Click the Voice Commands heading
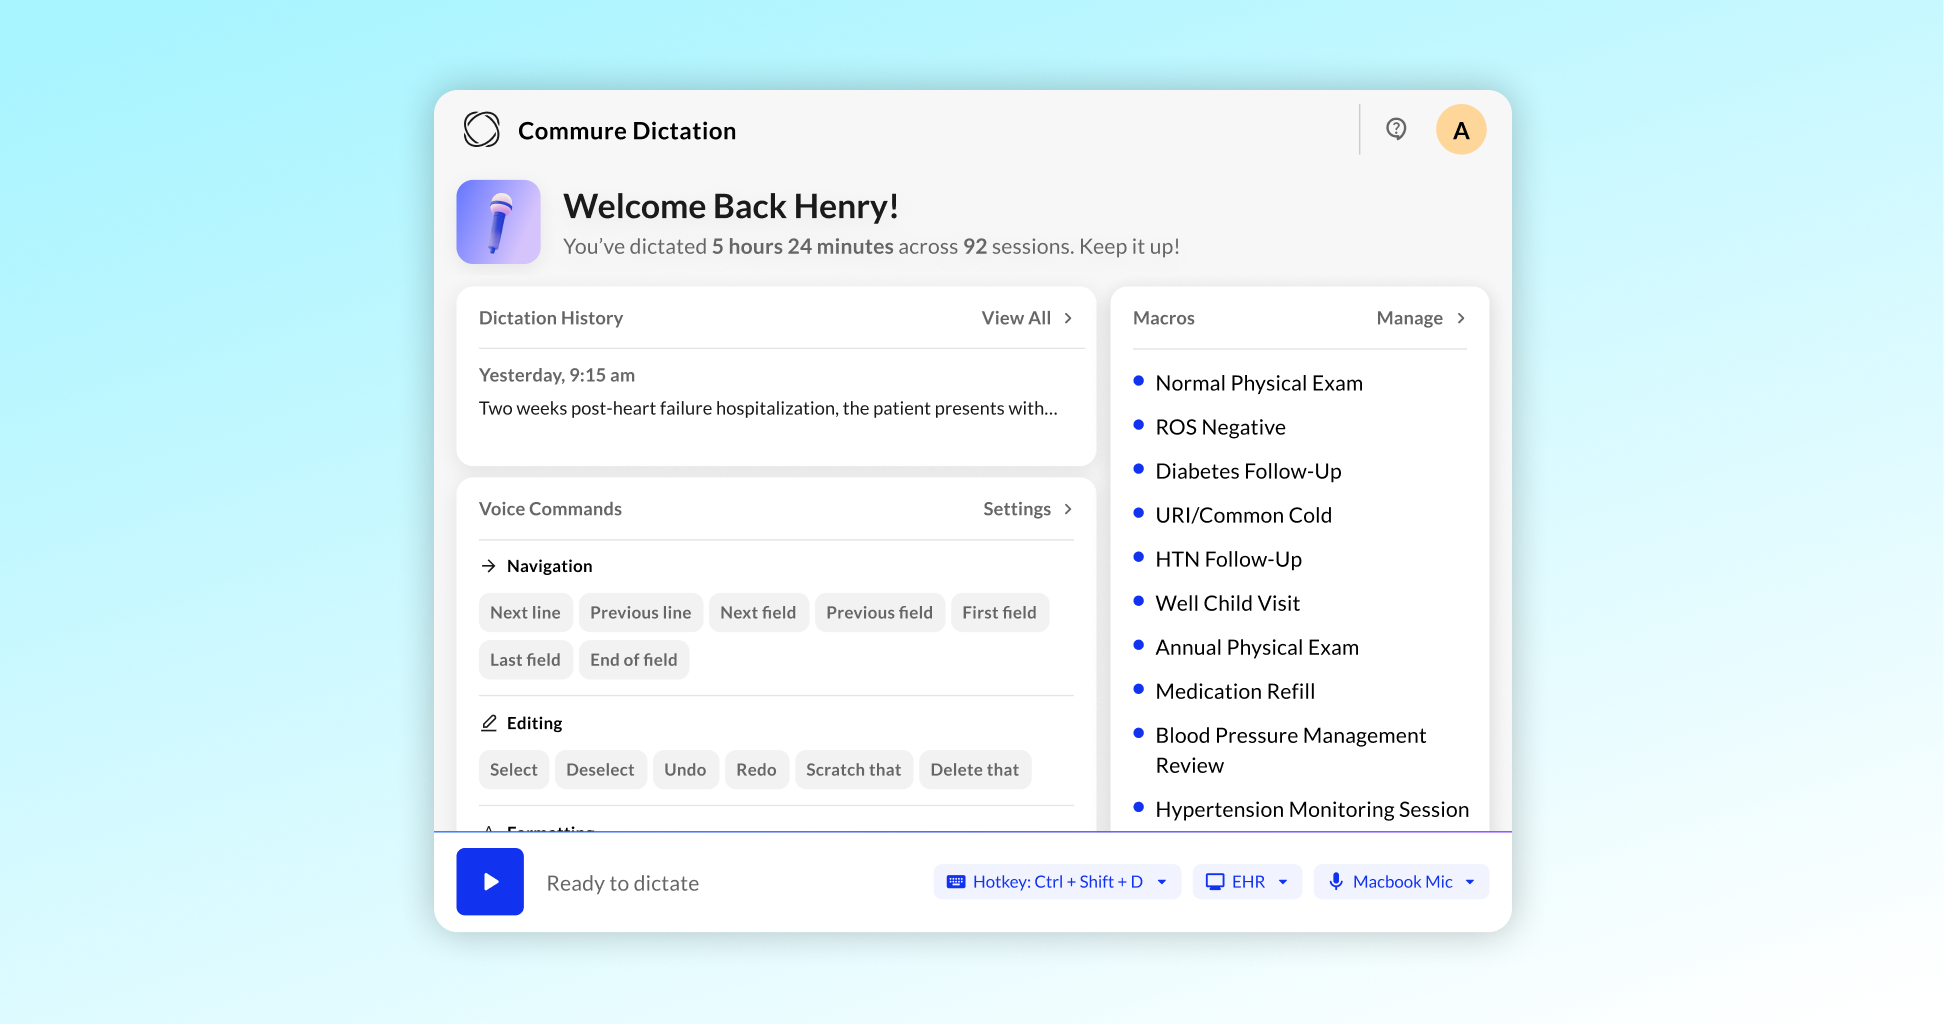Screen dimensions: 1944x1024 pyautogui.click(x=550, y=509)
